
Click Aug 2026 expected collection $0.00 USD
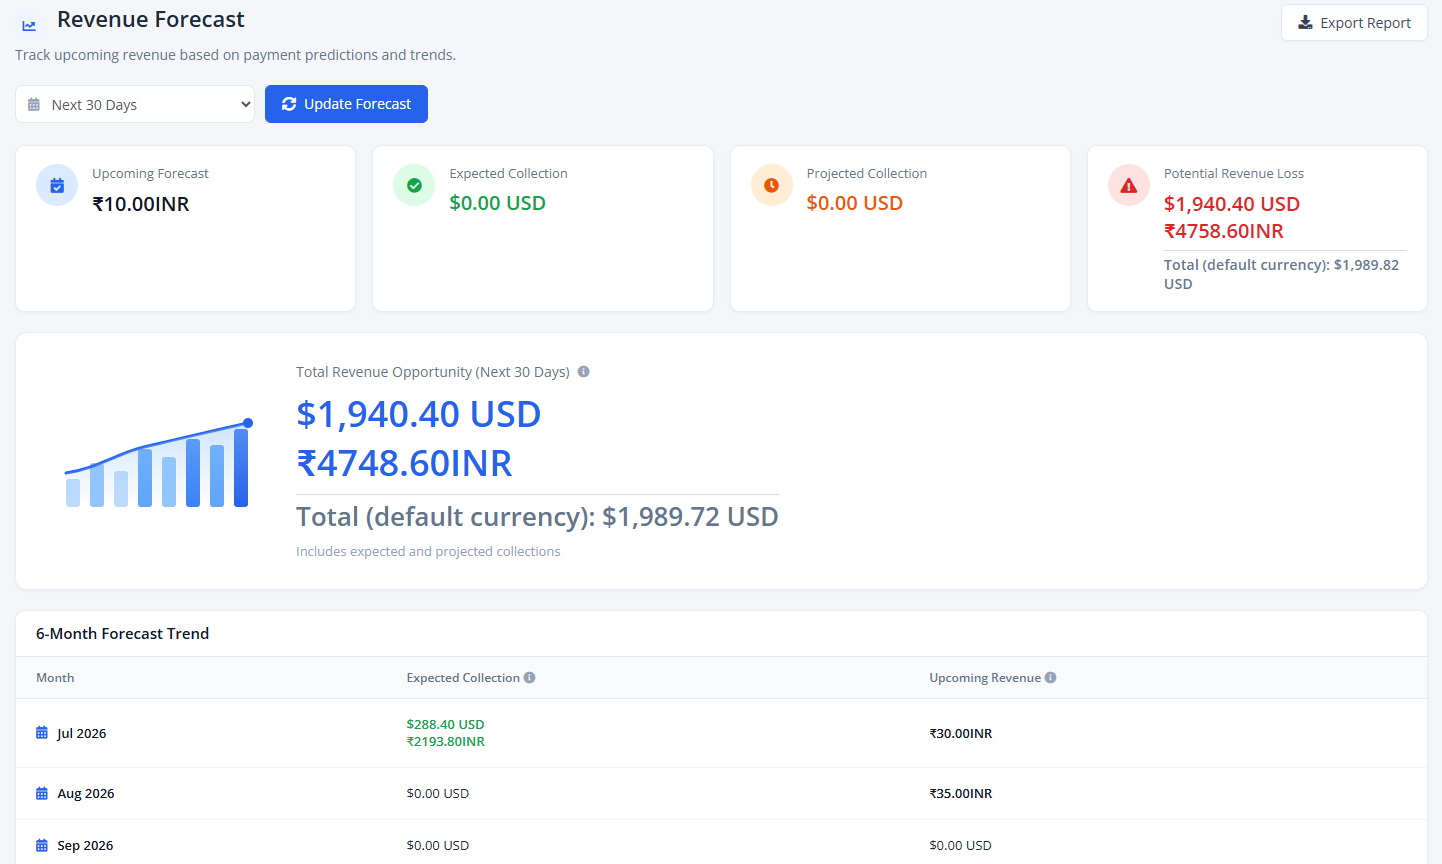point(438,793)
